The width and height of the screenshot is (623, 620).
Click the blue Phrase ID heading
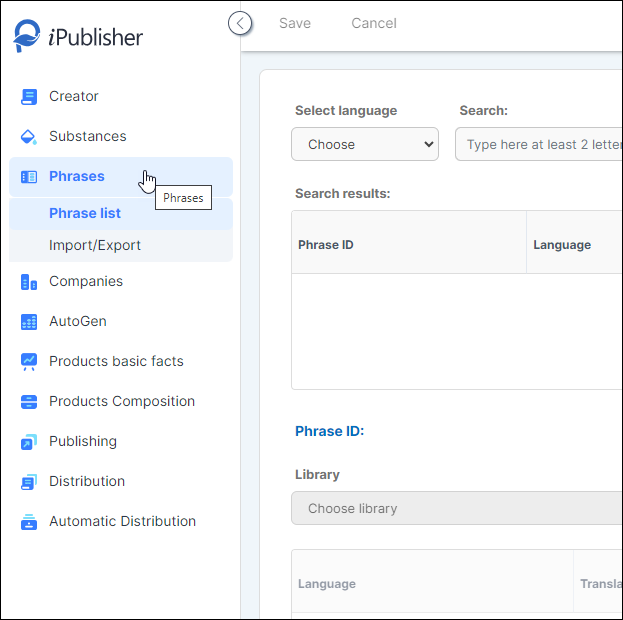click(x=329, y=432)
